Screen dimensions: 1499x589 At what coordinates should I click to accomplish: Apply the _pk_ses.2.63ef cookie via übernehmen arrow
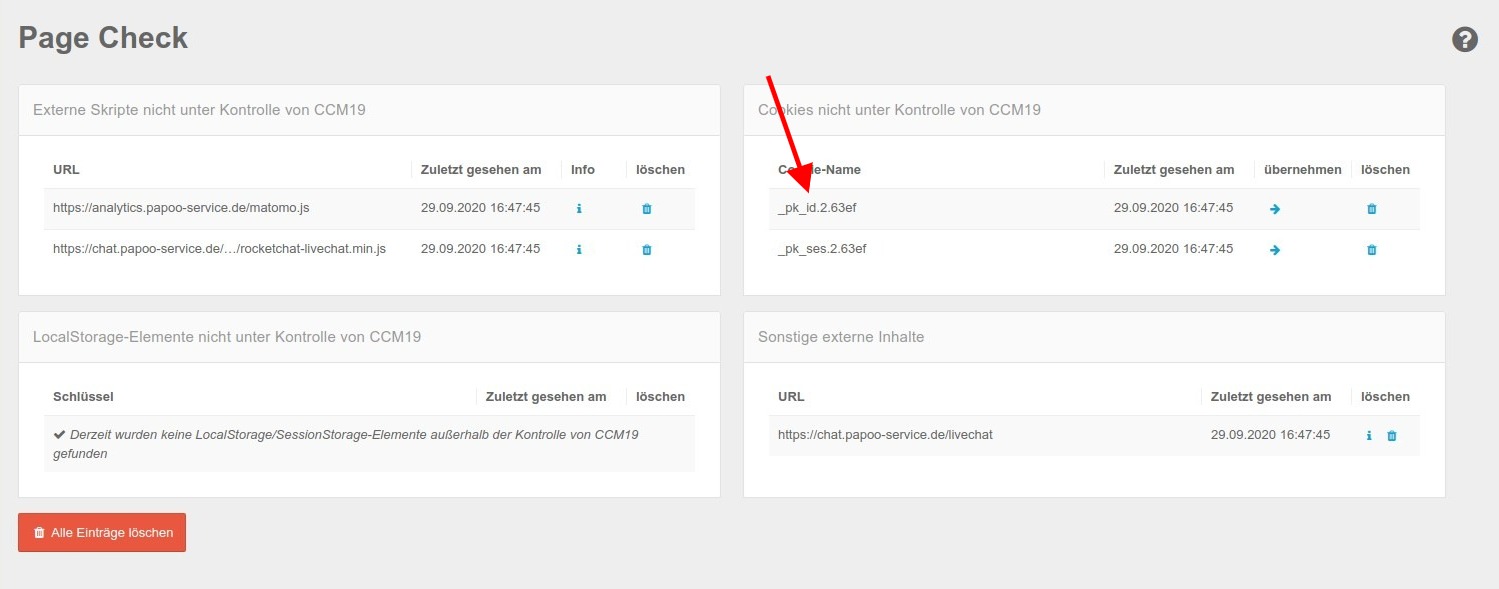pyautogui.click(x=1274, y=249)
